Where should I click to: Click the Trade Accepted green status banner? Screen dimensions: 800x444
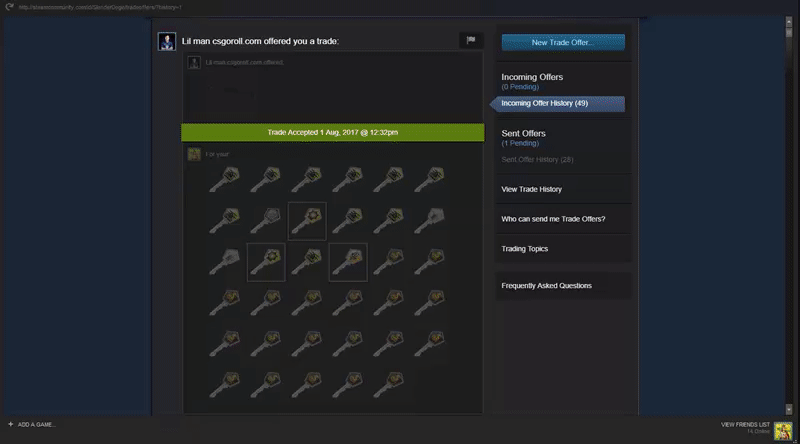333,133
